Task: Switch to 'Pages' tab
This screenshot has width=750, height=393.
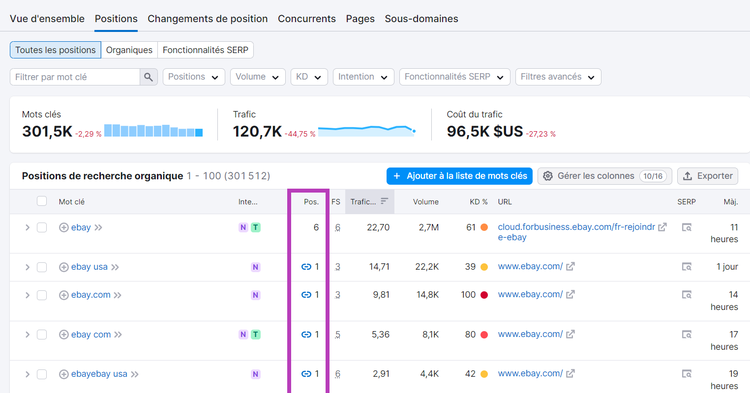Action: tap(360, 19)
